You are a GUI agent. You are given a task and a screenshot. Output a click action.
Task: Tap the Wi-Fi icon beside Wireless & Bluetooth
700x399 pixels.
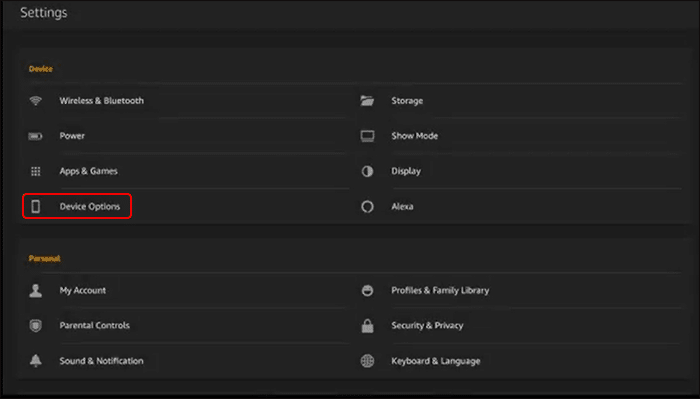[x=36, y=100]
